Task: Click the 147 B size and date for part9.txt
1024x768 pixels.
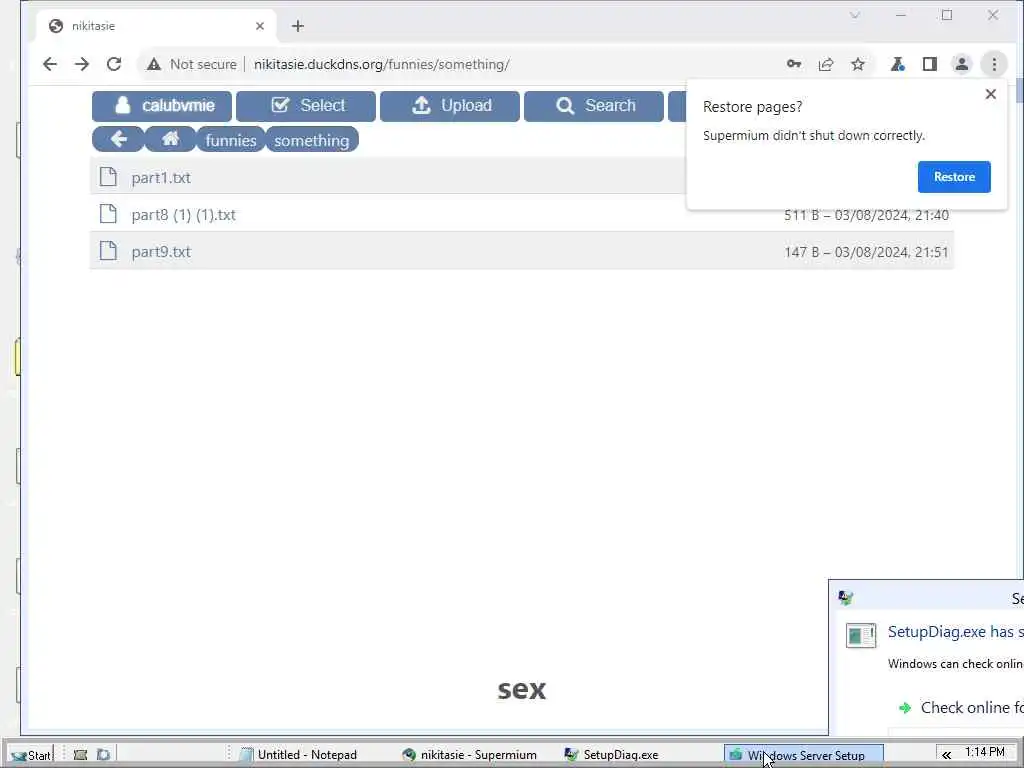Action: point(866,252)
